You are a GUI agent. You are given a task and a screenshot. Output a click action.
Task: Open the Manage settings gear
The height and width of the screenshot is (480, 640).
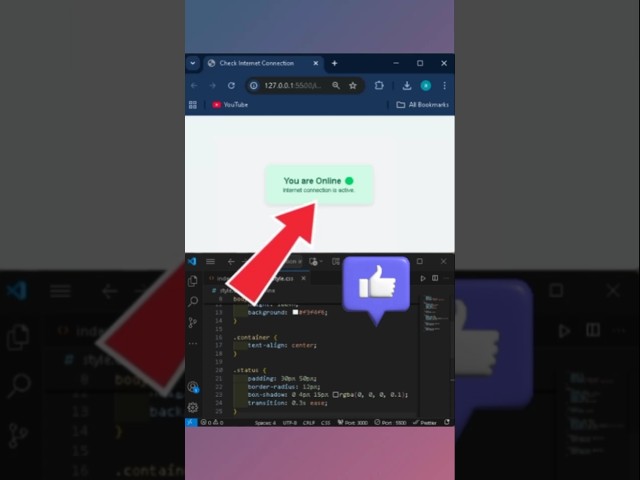[193, 407]
